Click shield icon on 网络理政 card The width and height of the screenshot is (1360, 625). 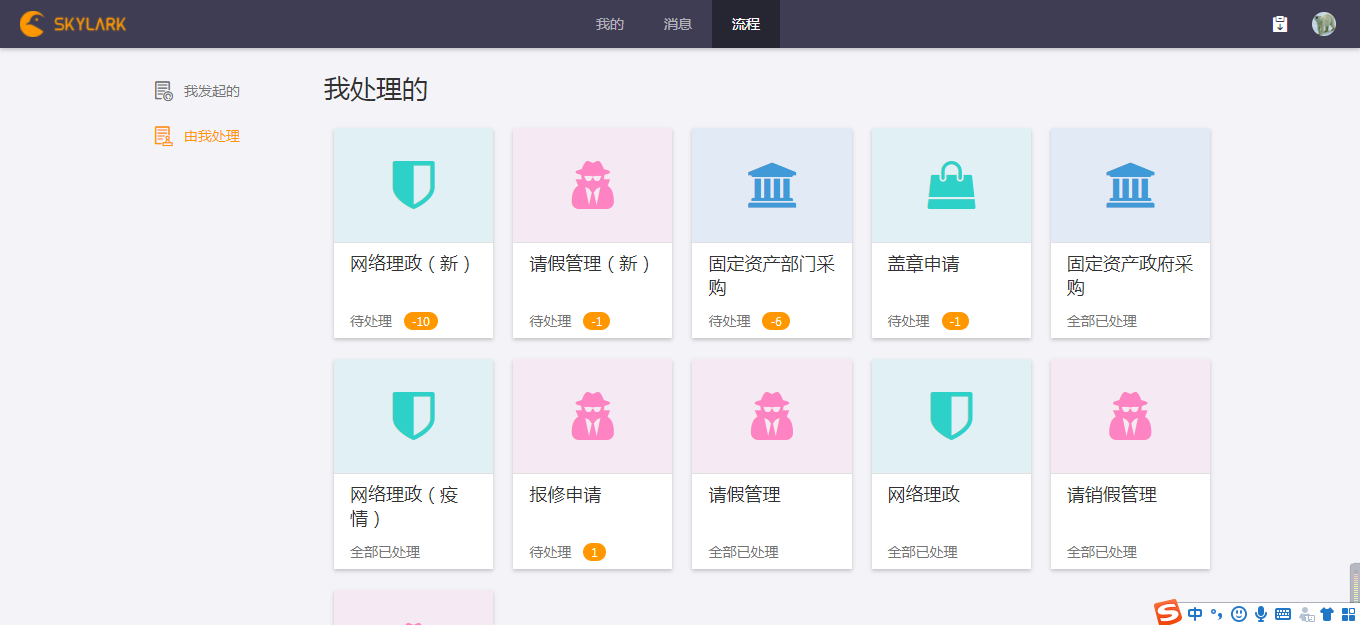pyautogui.click(x=951, y=416)
